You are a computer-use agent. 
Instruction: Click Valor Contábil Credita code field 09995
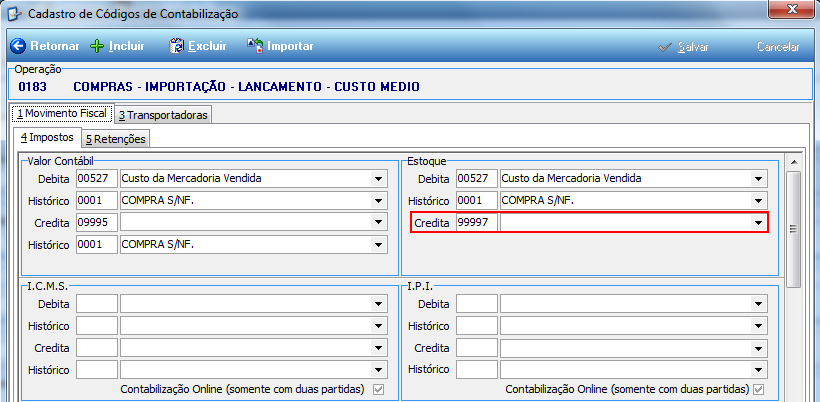point(97,223)
